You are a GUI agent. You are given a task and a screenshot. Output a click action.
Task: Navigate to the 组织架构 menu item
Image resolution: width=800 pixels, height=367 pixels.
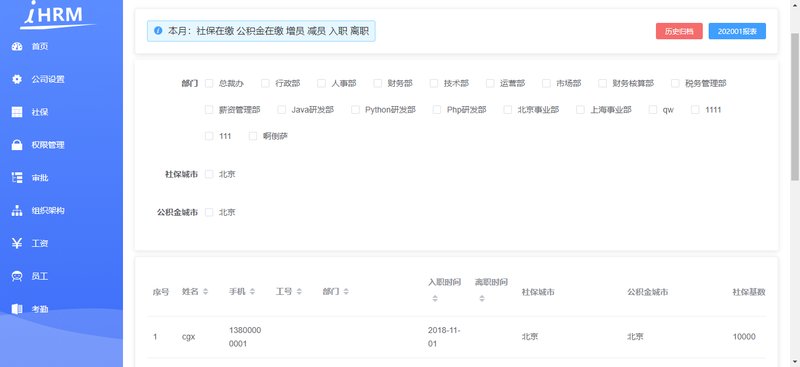point(61,210)
